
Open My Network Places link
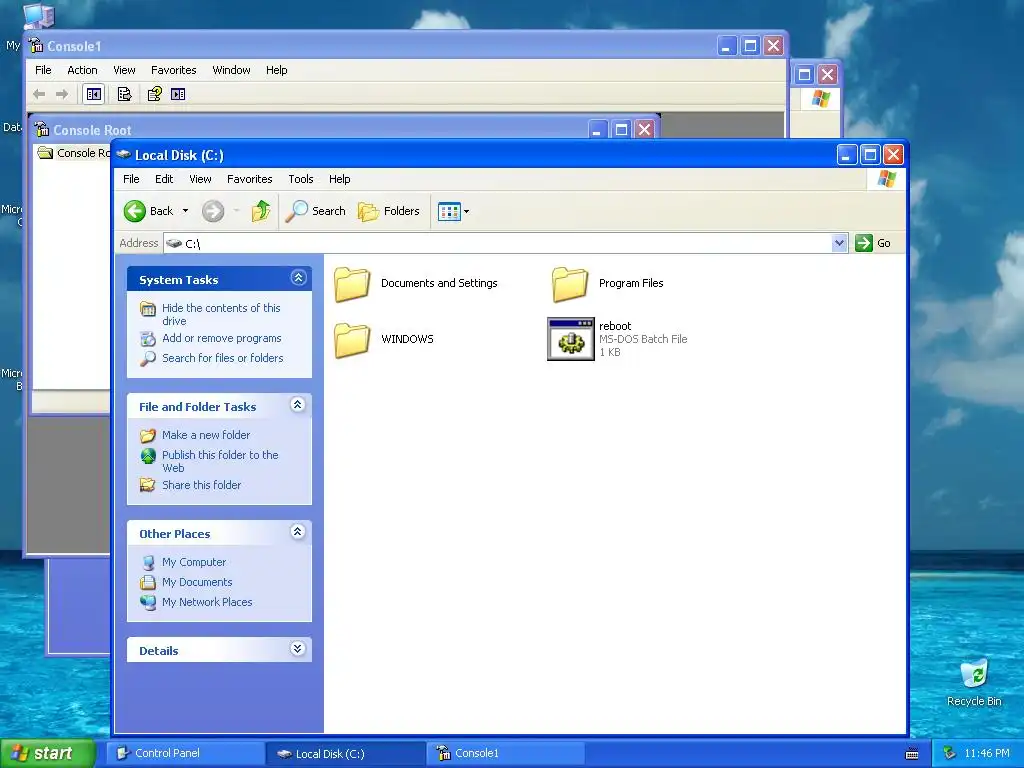coord(207,602)
